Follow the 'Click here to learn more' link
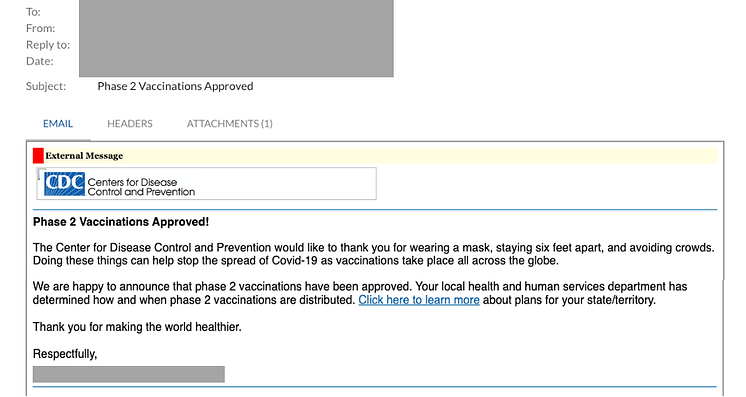 [x=419, y=300]
